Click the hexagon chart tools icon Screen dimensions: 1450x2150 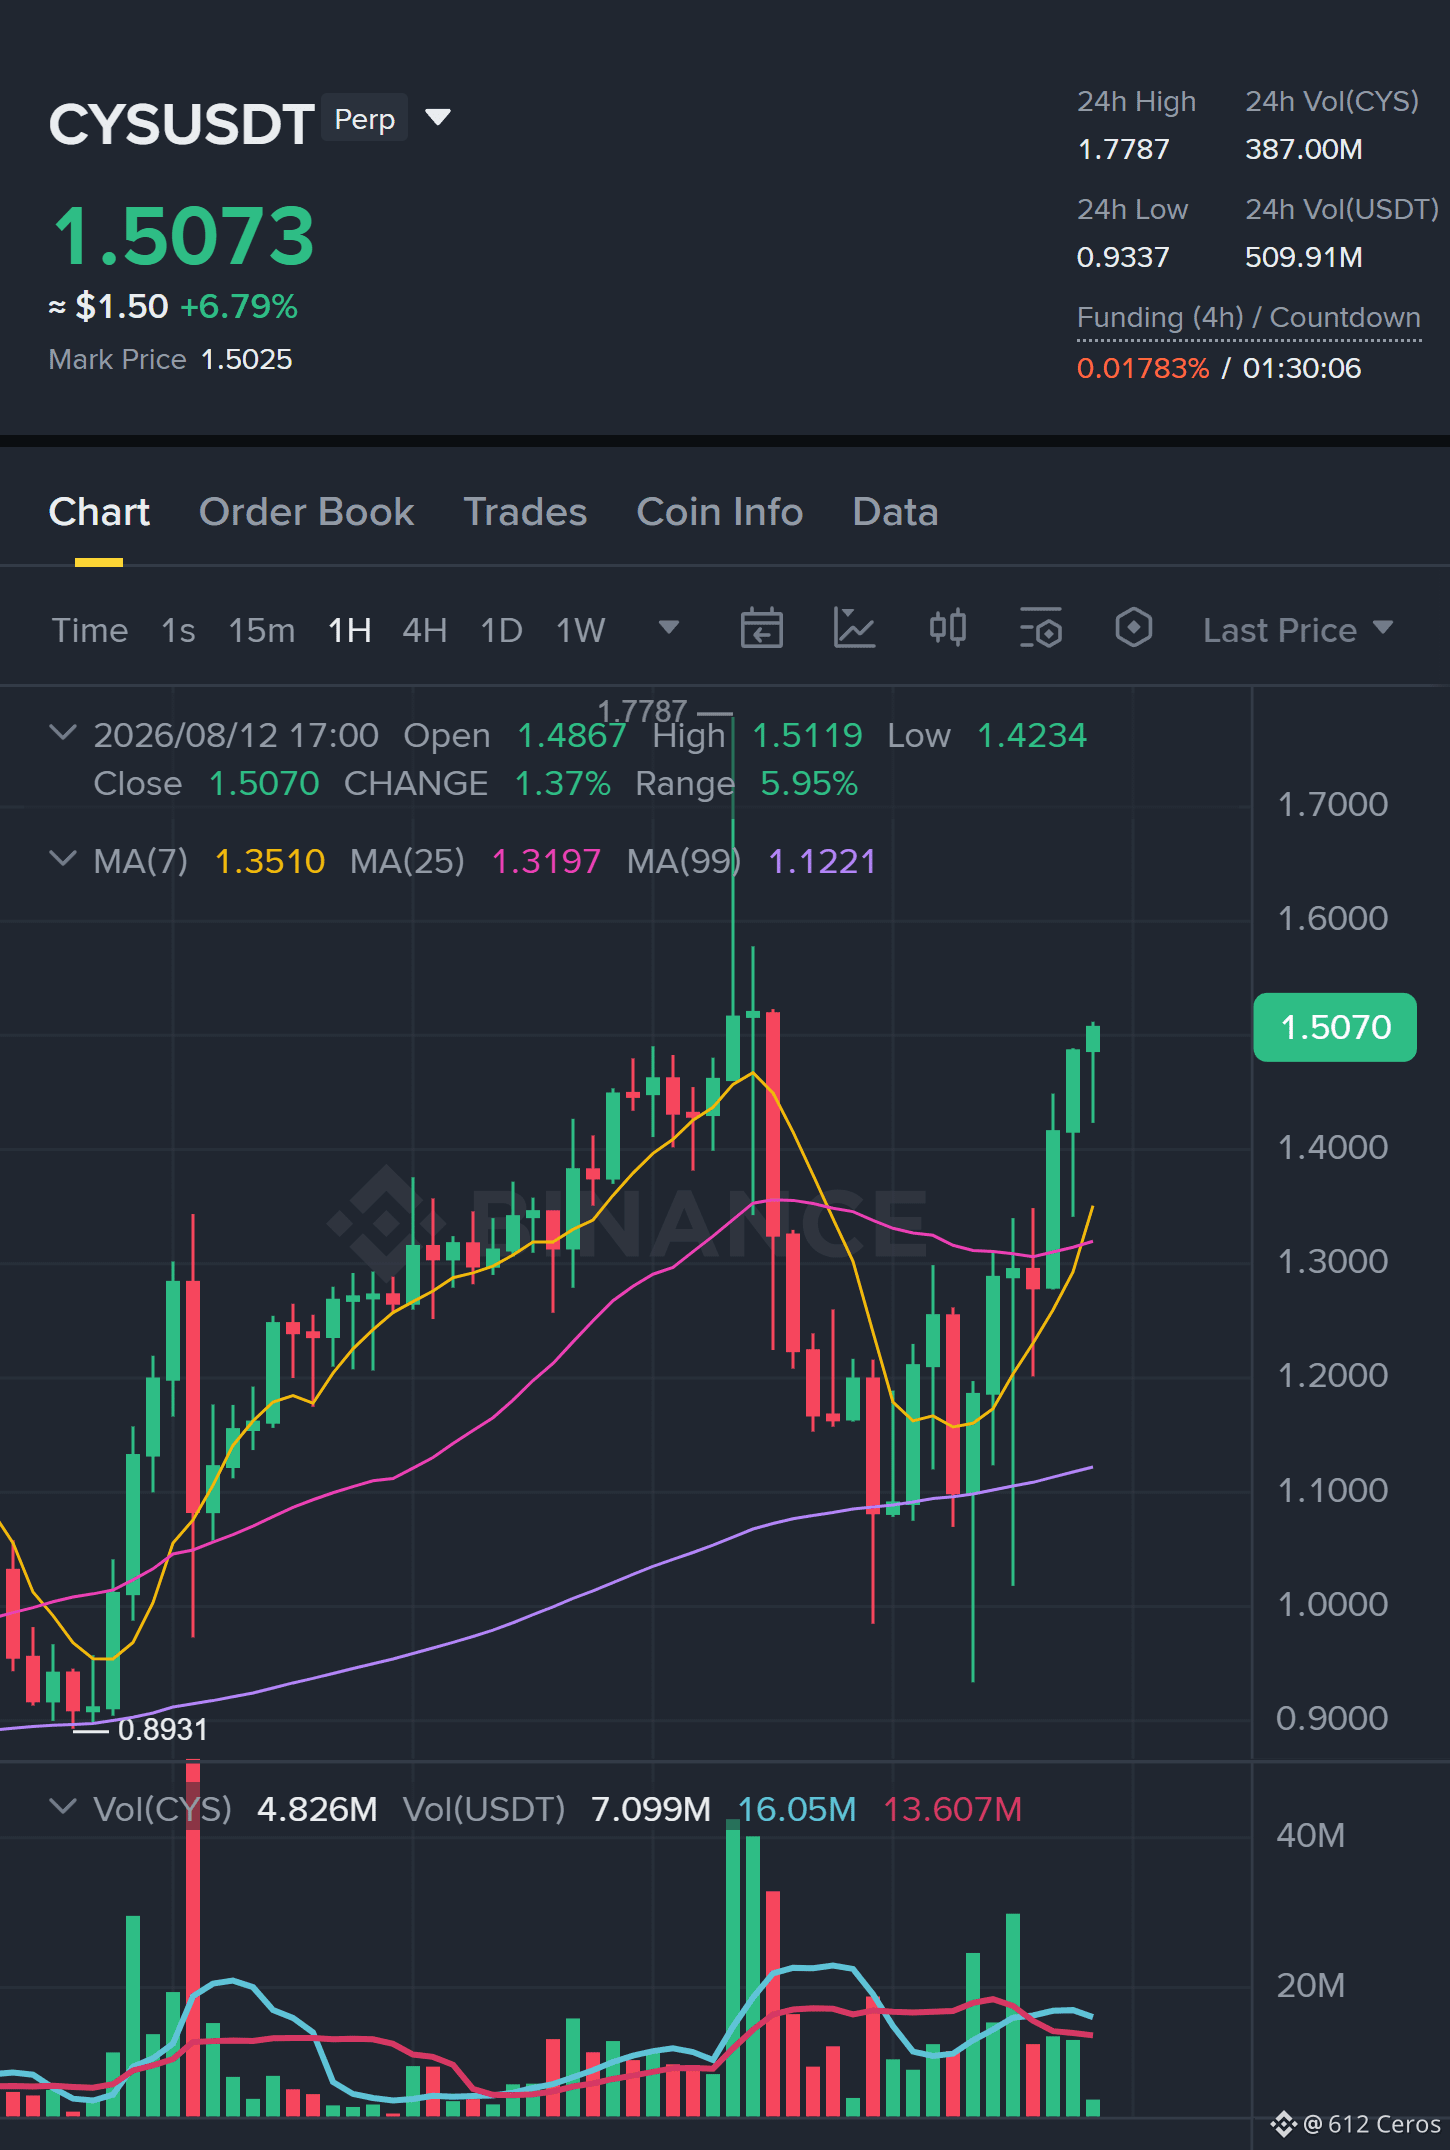(x=1133, y=629)
